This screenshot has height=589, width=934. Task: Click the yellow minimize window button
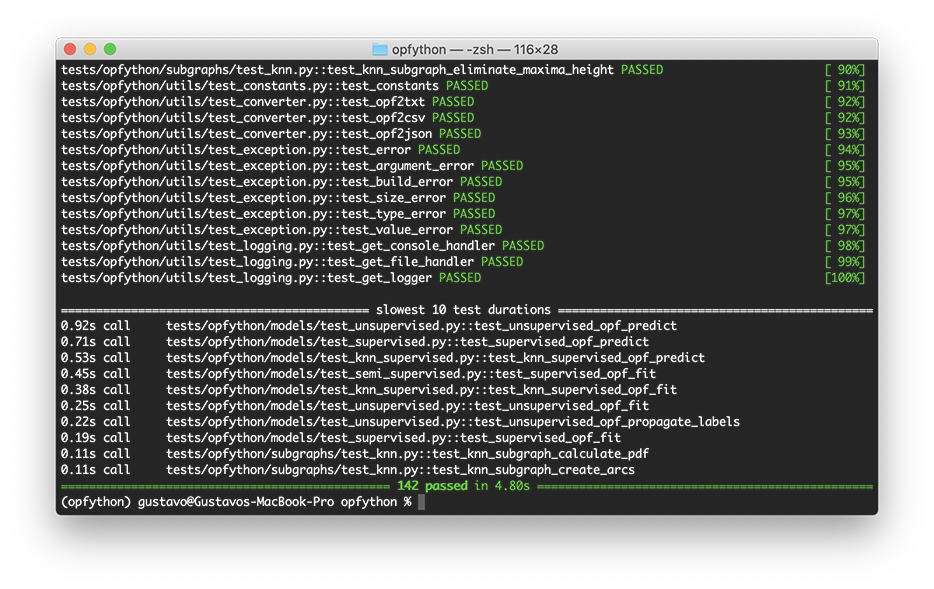click(90, 49)
